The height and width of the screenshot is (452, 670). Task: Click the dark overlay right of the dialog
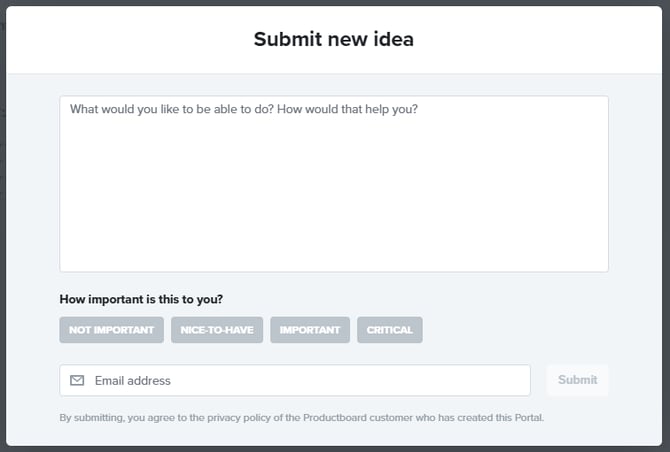click(666, 250)
